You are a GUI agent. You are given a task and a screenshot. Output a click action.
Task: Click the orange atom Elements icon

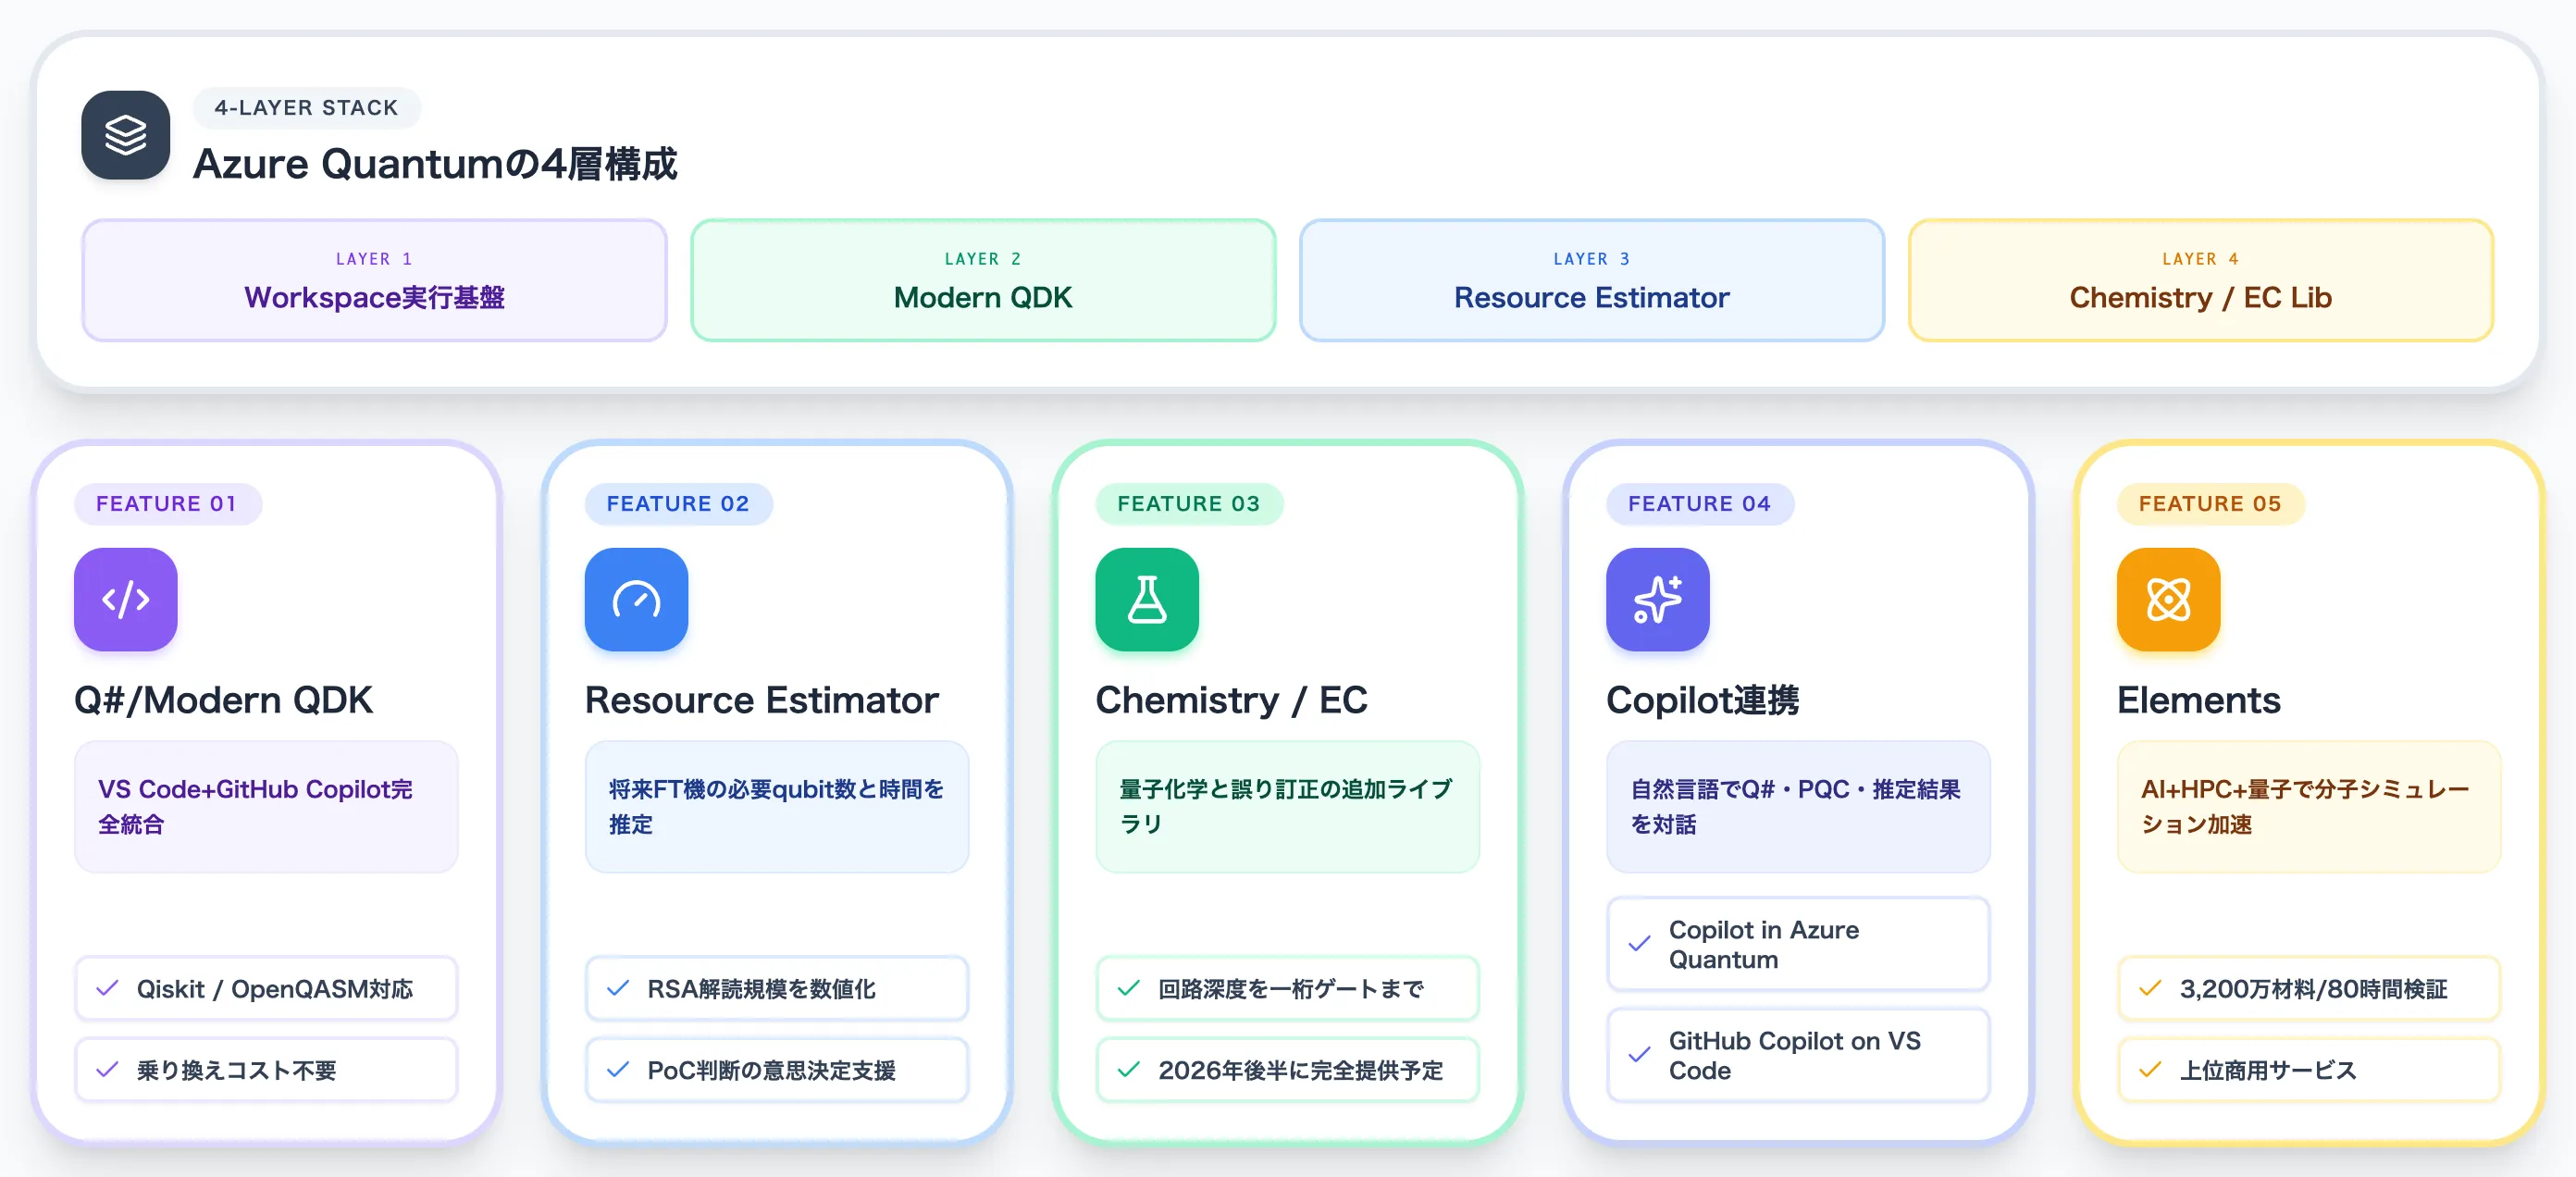2168,599
